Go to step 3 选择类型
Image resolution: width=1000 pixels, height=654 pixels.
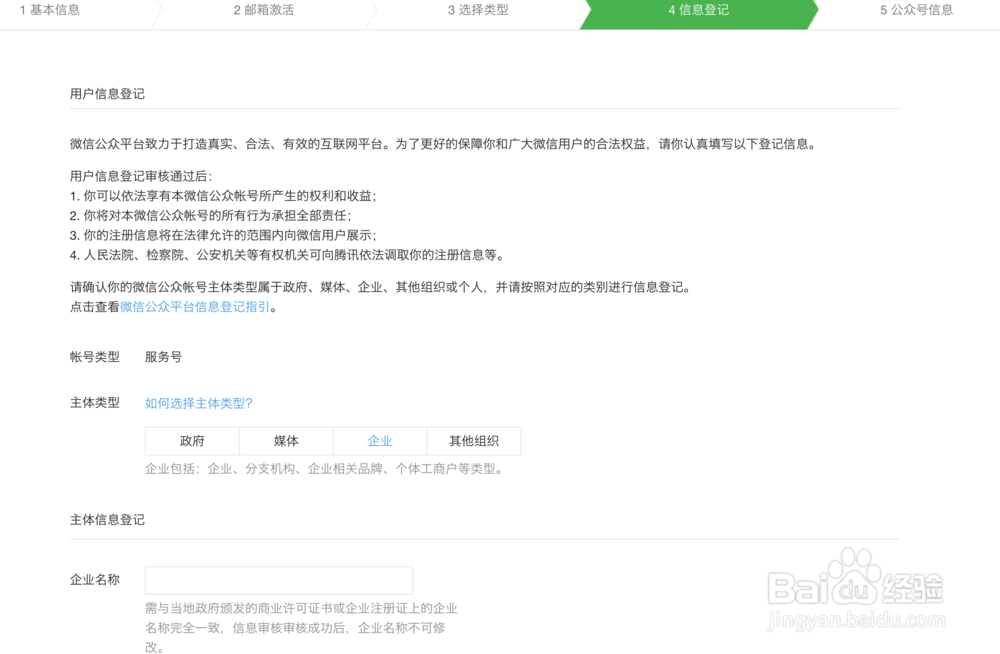(x=478, y=10)
